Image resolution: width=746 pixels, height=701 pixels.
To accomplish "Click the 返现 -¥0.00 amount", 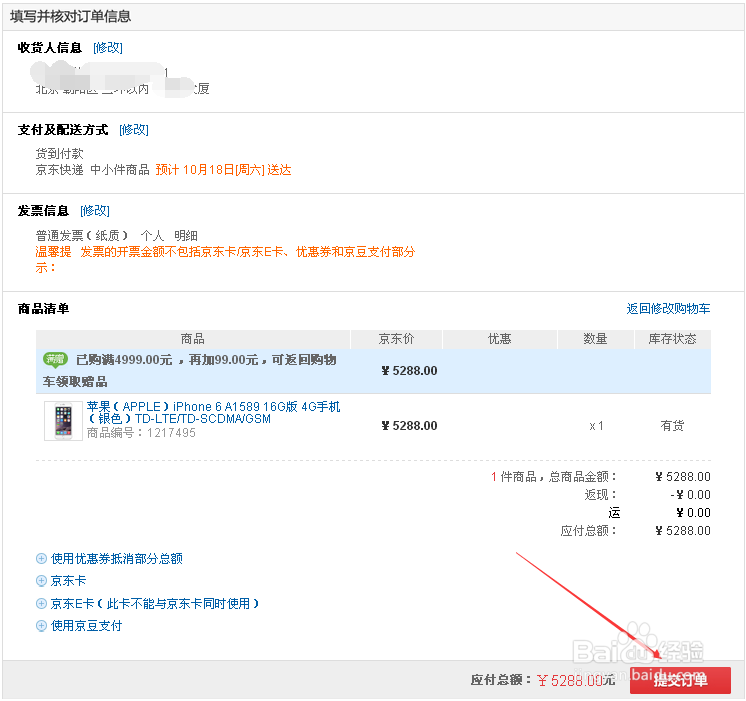I will coord(690,495).
